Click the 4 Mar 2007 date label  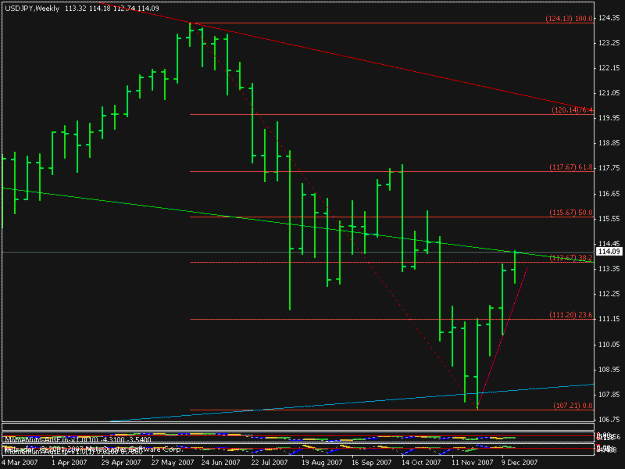(x=19, y=463)
